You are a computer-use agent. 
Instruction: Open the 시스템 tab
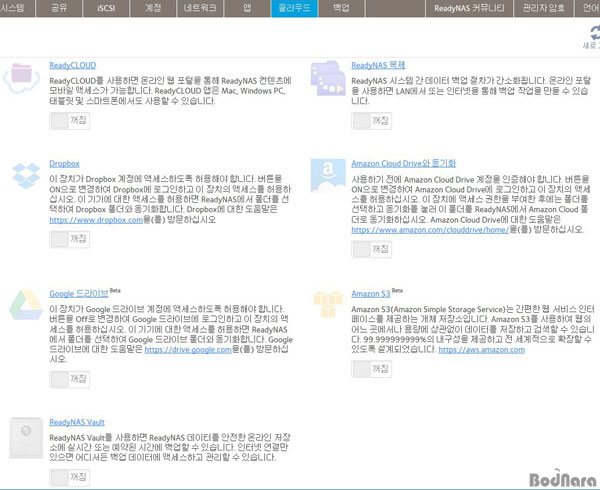[x=17, y=8]
